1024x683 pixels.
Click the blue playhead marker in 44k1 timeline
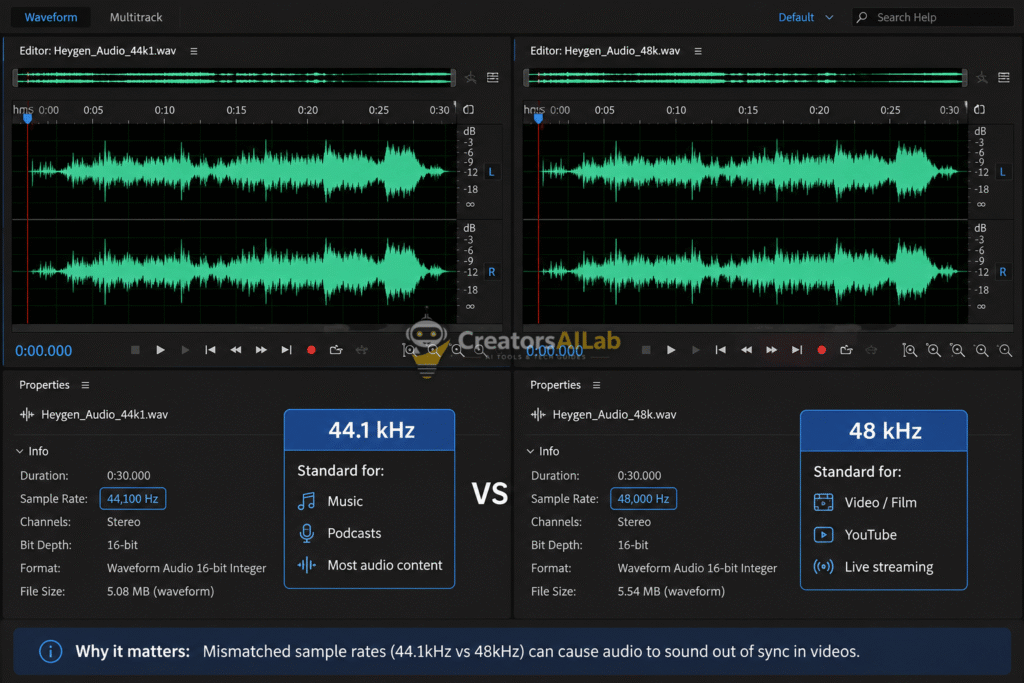pyautogui.click(x=27, y=119)
